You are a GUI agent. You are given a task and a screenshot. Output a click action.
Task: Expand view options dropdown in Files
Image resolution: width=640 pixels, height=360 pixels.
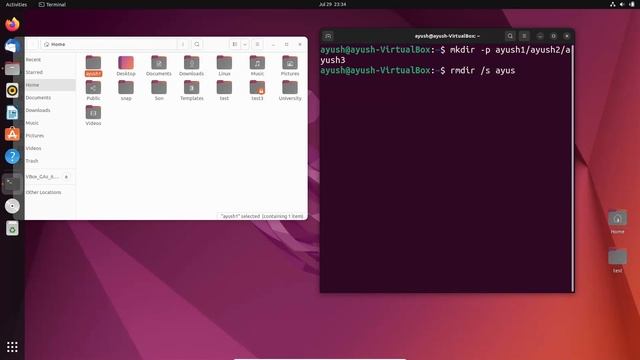(245, 44)
